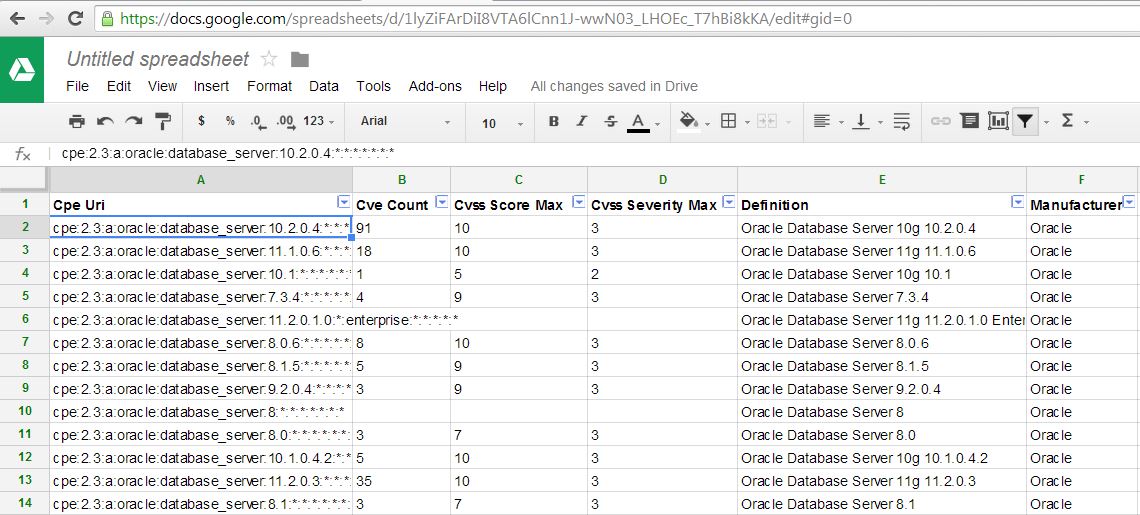1140x515 pixels.
Task: Redo the last undone action
Action: coord(133,121)
